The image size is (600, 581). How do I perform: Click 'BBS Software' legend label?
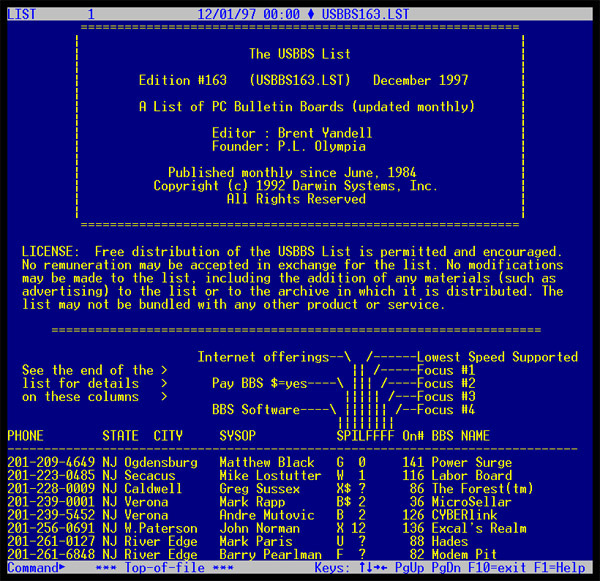point(256,410)
